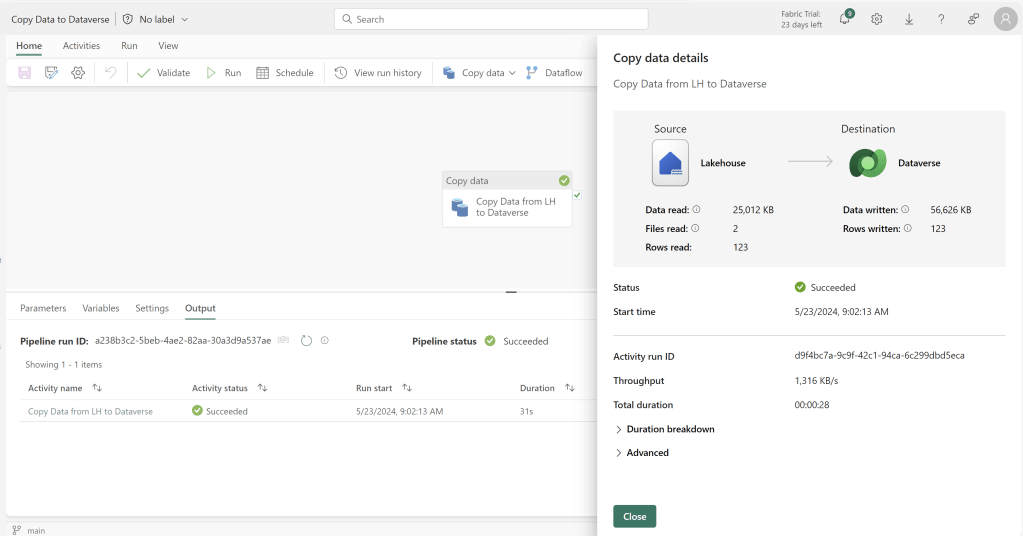Open the notifications bell

tap(844, 19)
